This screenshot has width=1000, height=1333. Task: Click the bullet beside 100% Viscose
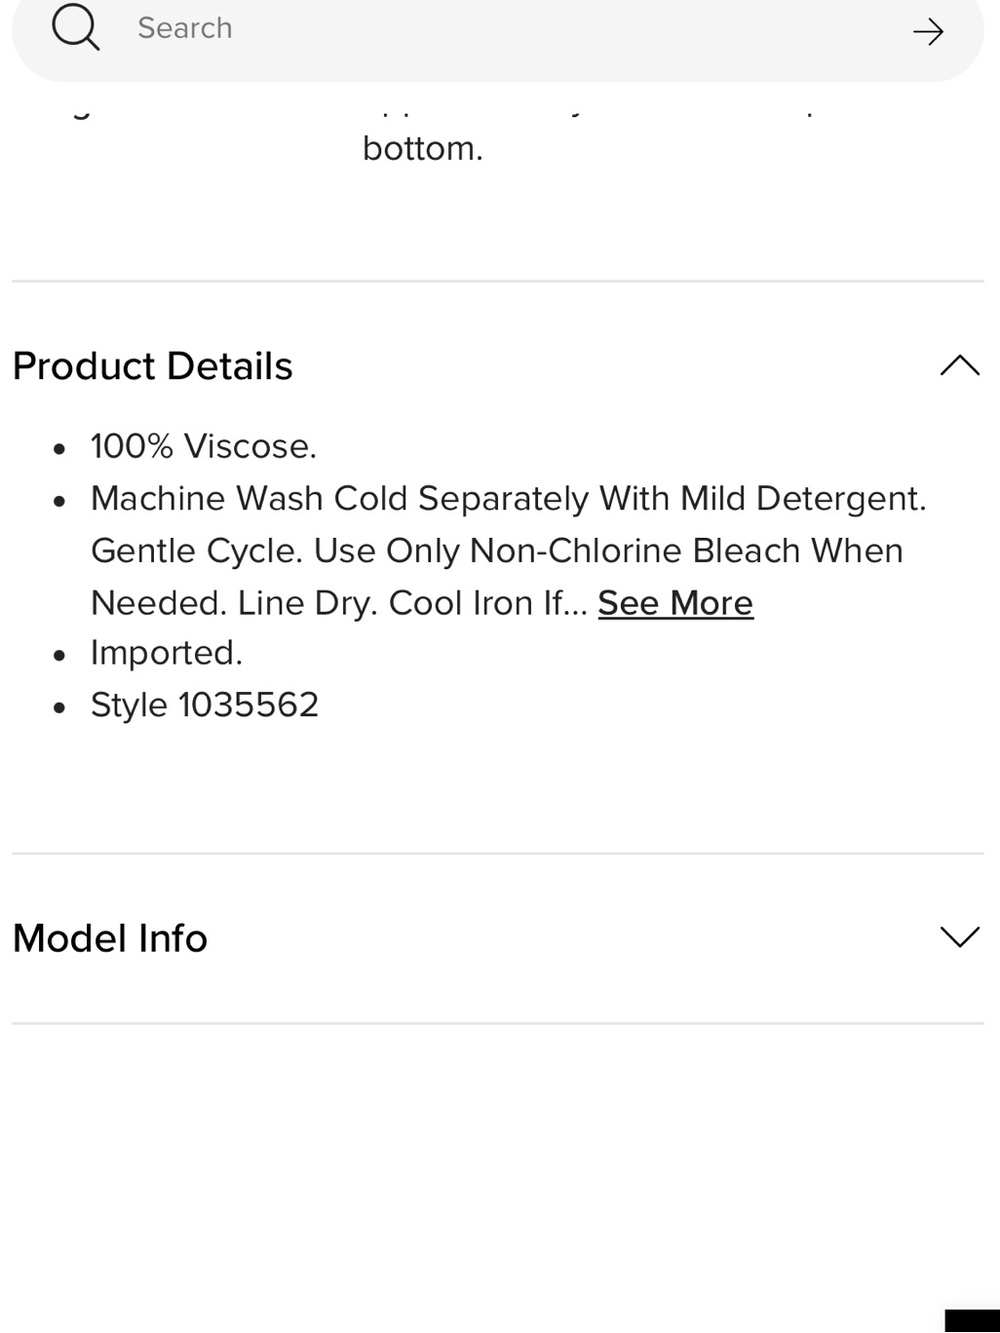pyautogui.click(x=60, y=449)
